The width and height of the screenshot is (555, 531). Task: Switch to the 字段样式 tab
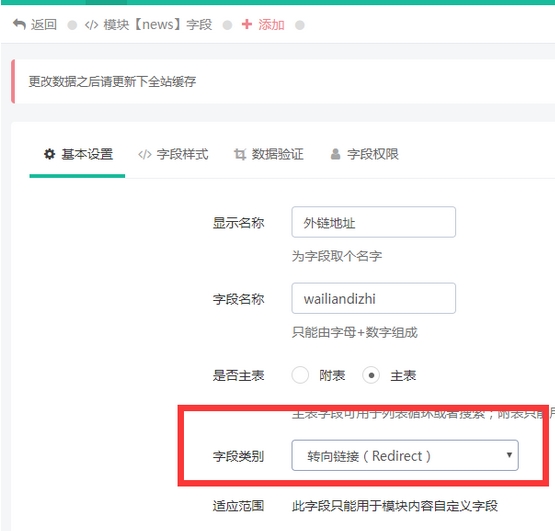[x=173, y=154]
